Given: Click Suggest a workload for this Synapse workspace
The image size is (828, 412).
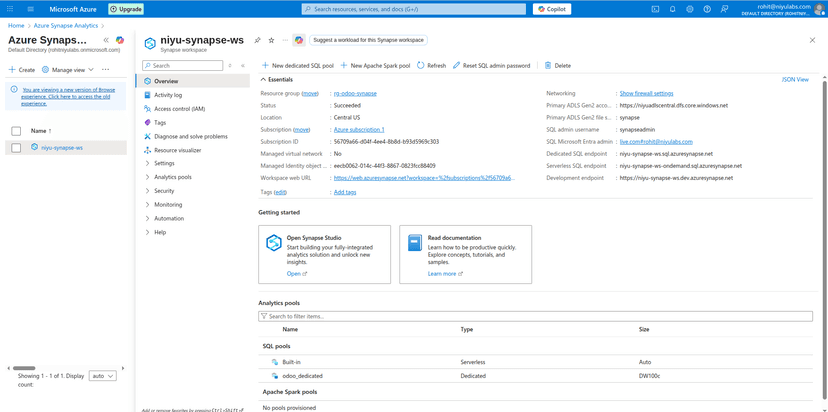Looking at the screenshot, I should coord(368,40).
